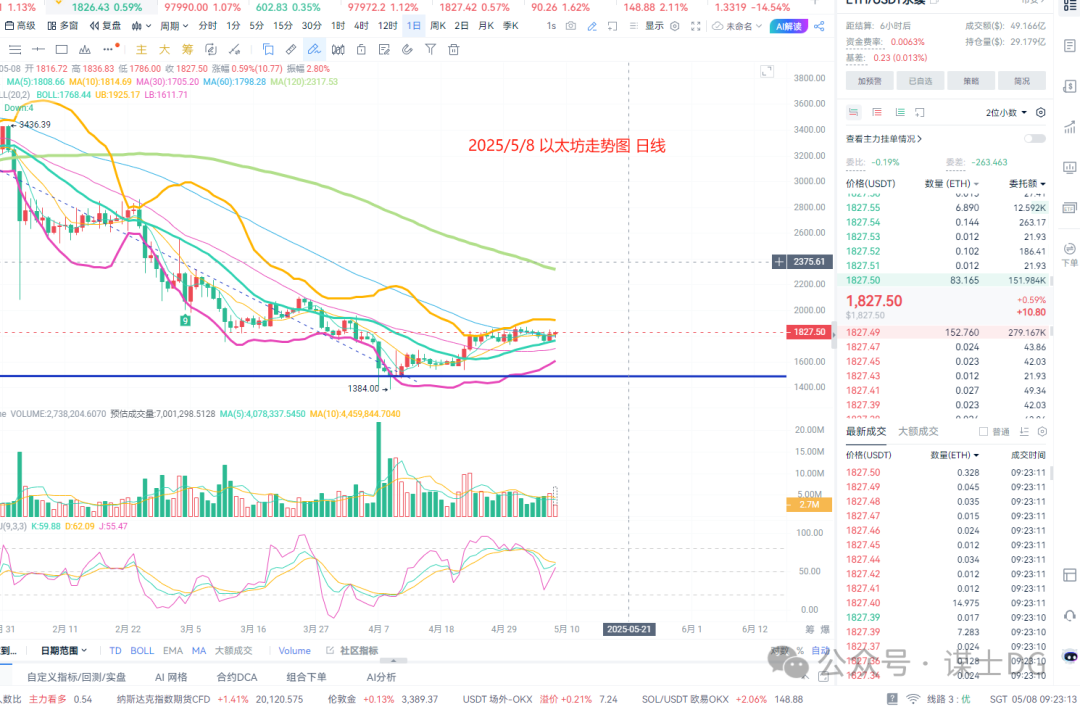Open the 高级 advanced mode button
1080x707 pixels.
pyautogui.click(x=20, y=25)
